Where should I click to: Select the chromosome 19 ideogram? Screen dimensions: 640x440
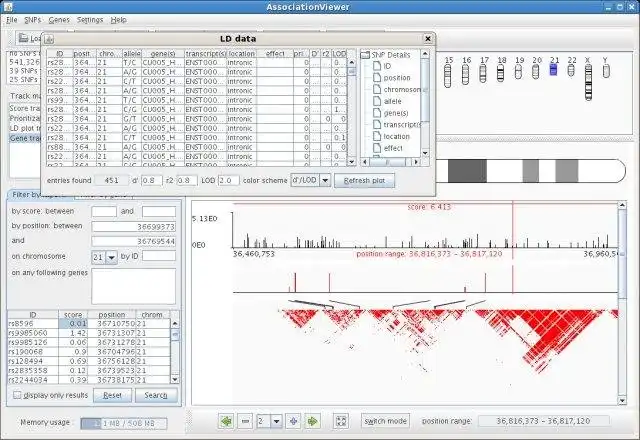coord(518,72)
